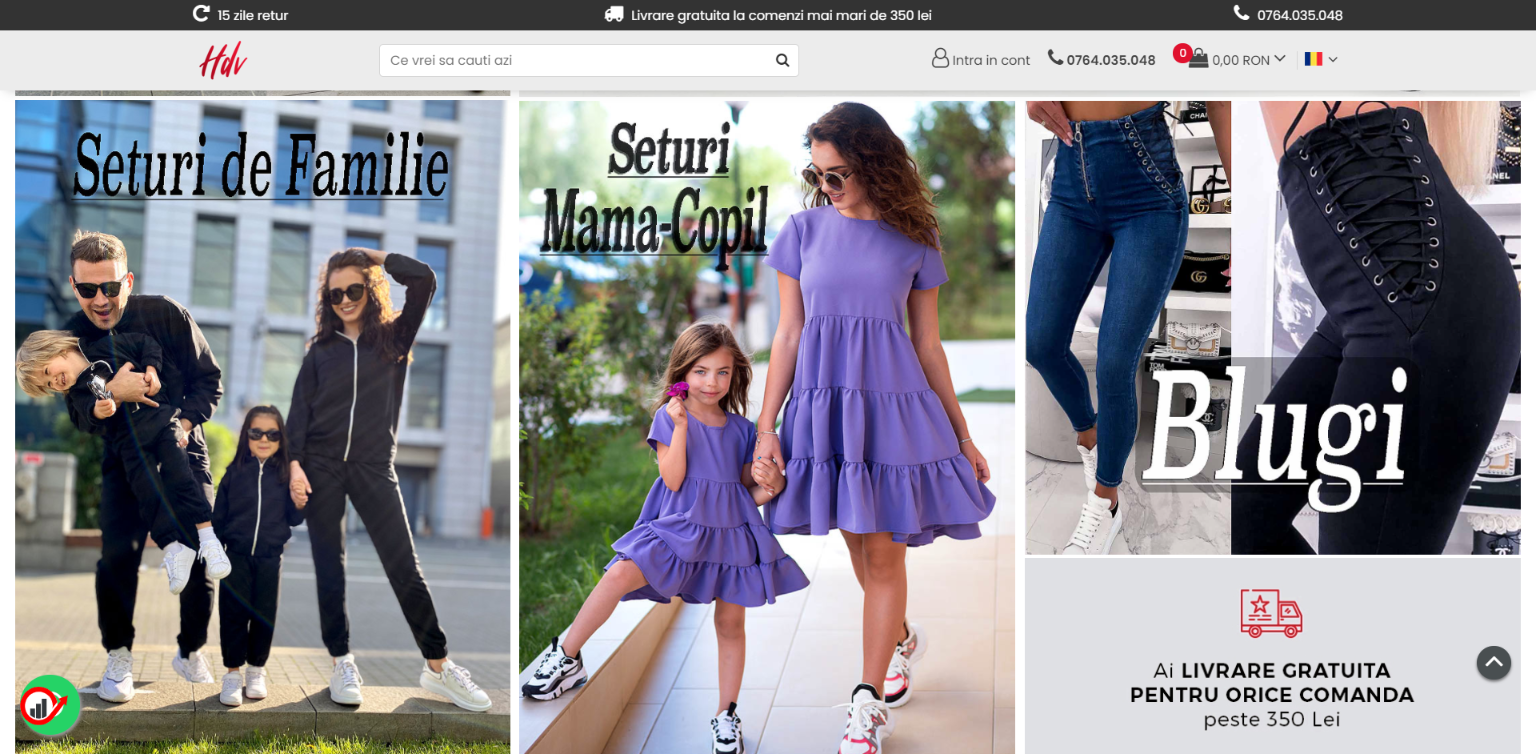The height and width of the screenshot is (754, 1536).
Task: Click the Hdv store logo
Action: tap(223, 60)
